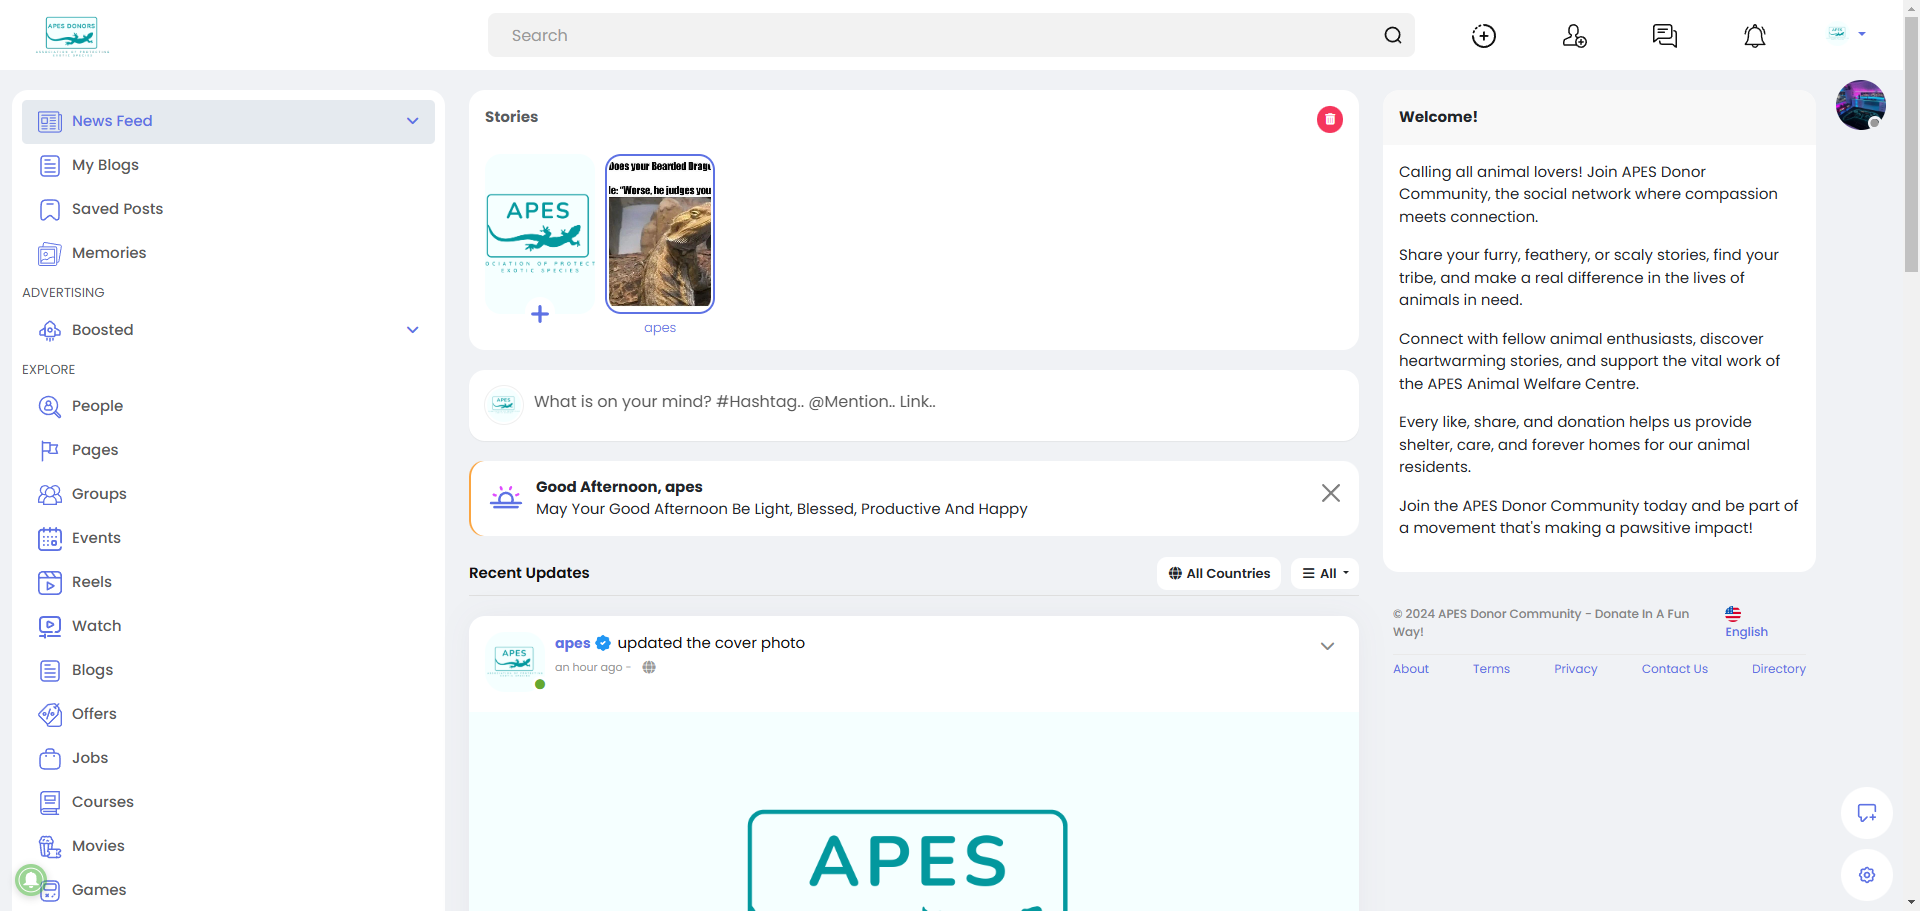Add a new story with plus
The image size is (1920, 911).
[540, 314]
